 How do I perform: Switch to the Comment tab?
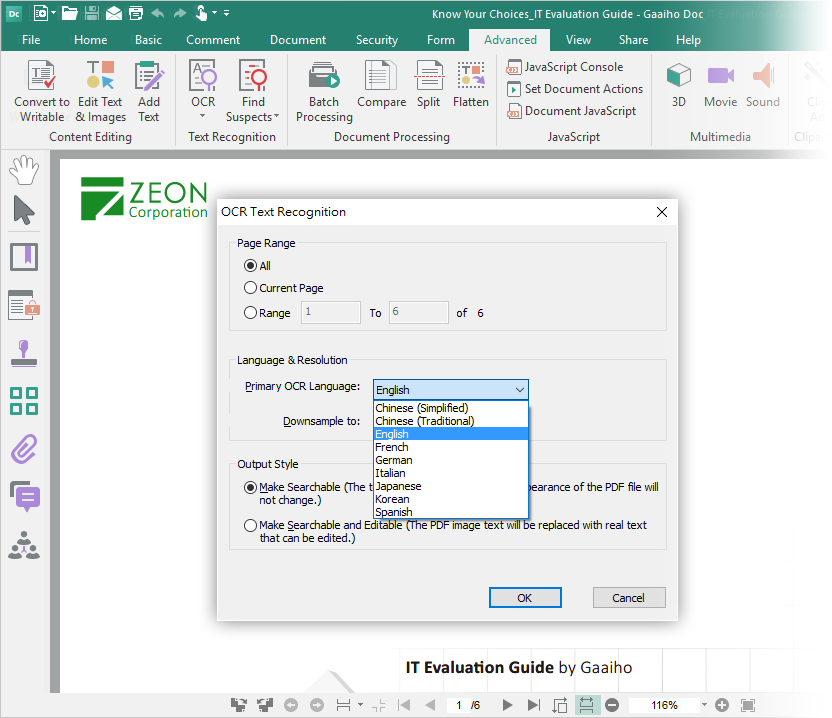(213, 40)
